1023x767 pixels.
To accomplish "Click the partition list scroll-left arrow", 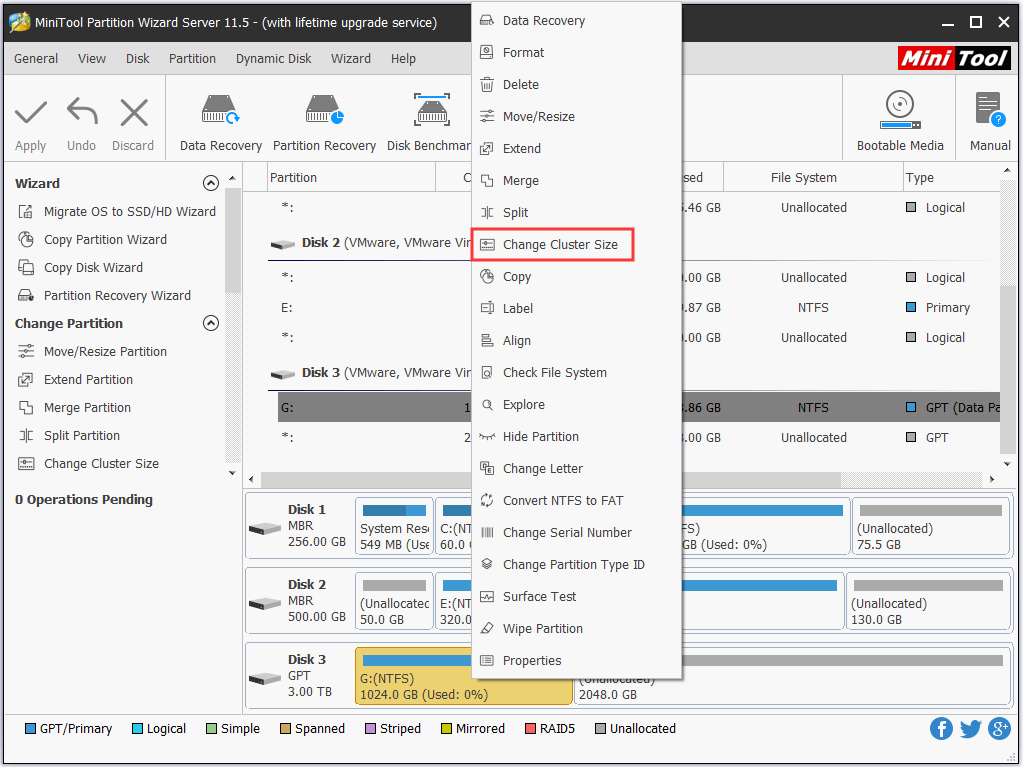I will [252, 479].
